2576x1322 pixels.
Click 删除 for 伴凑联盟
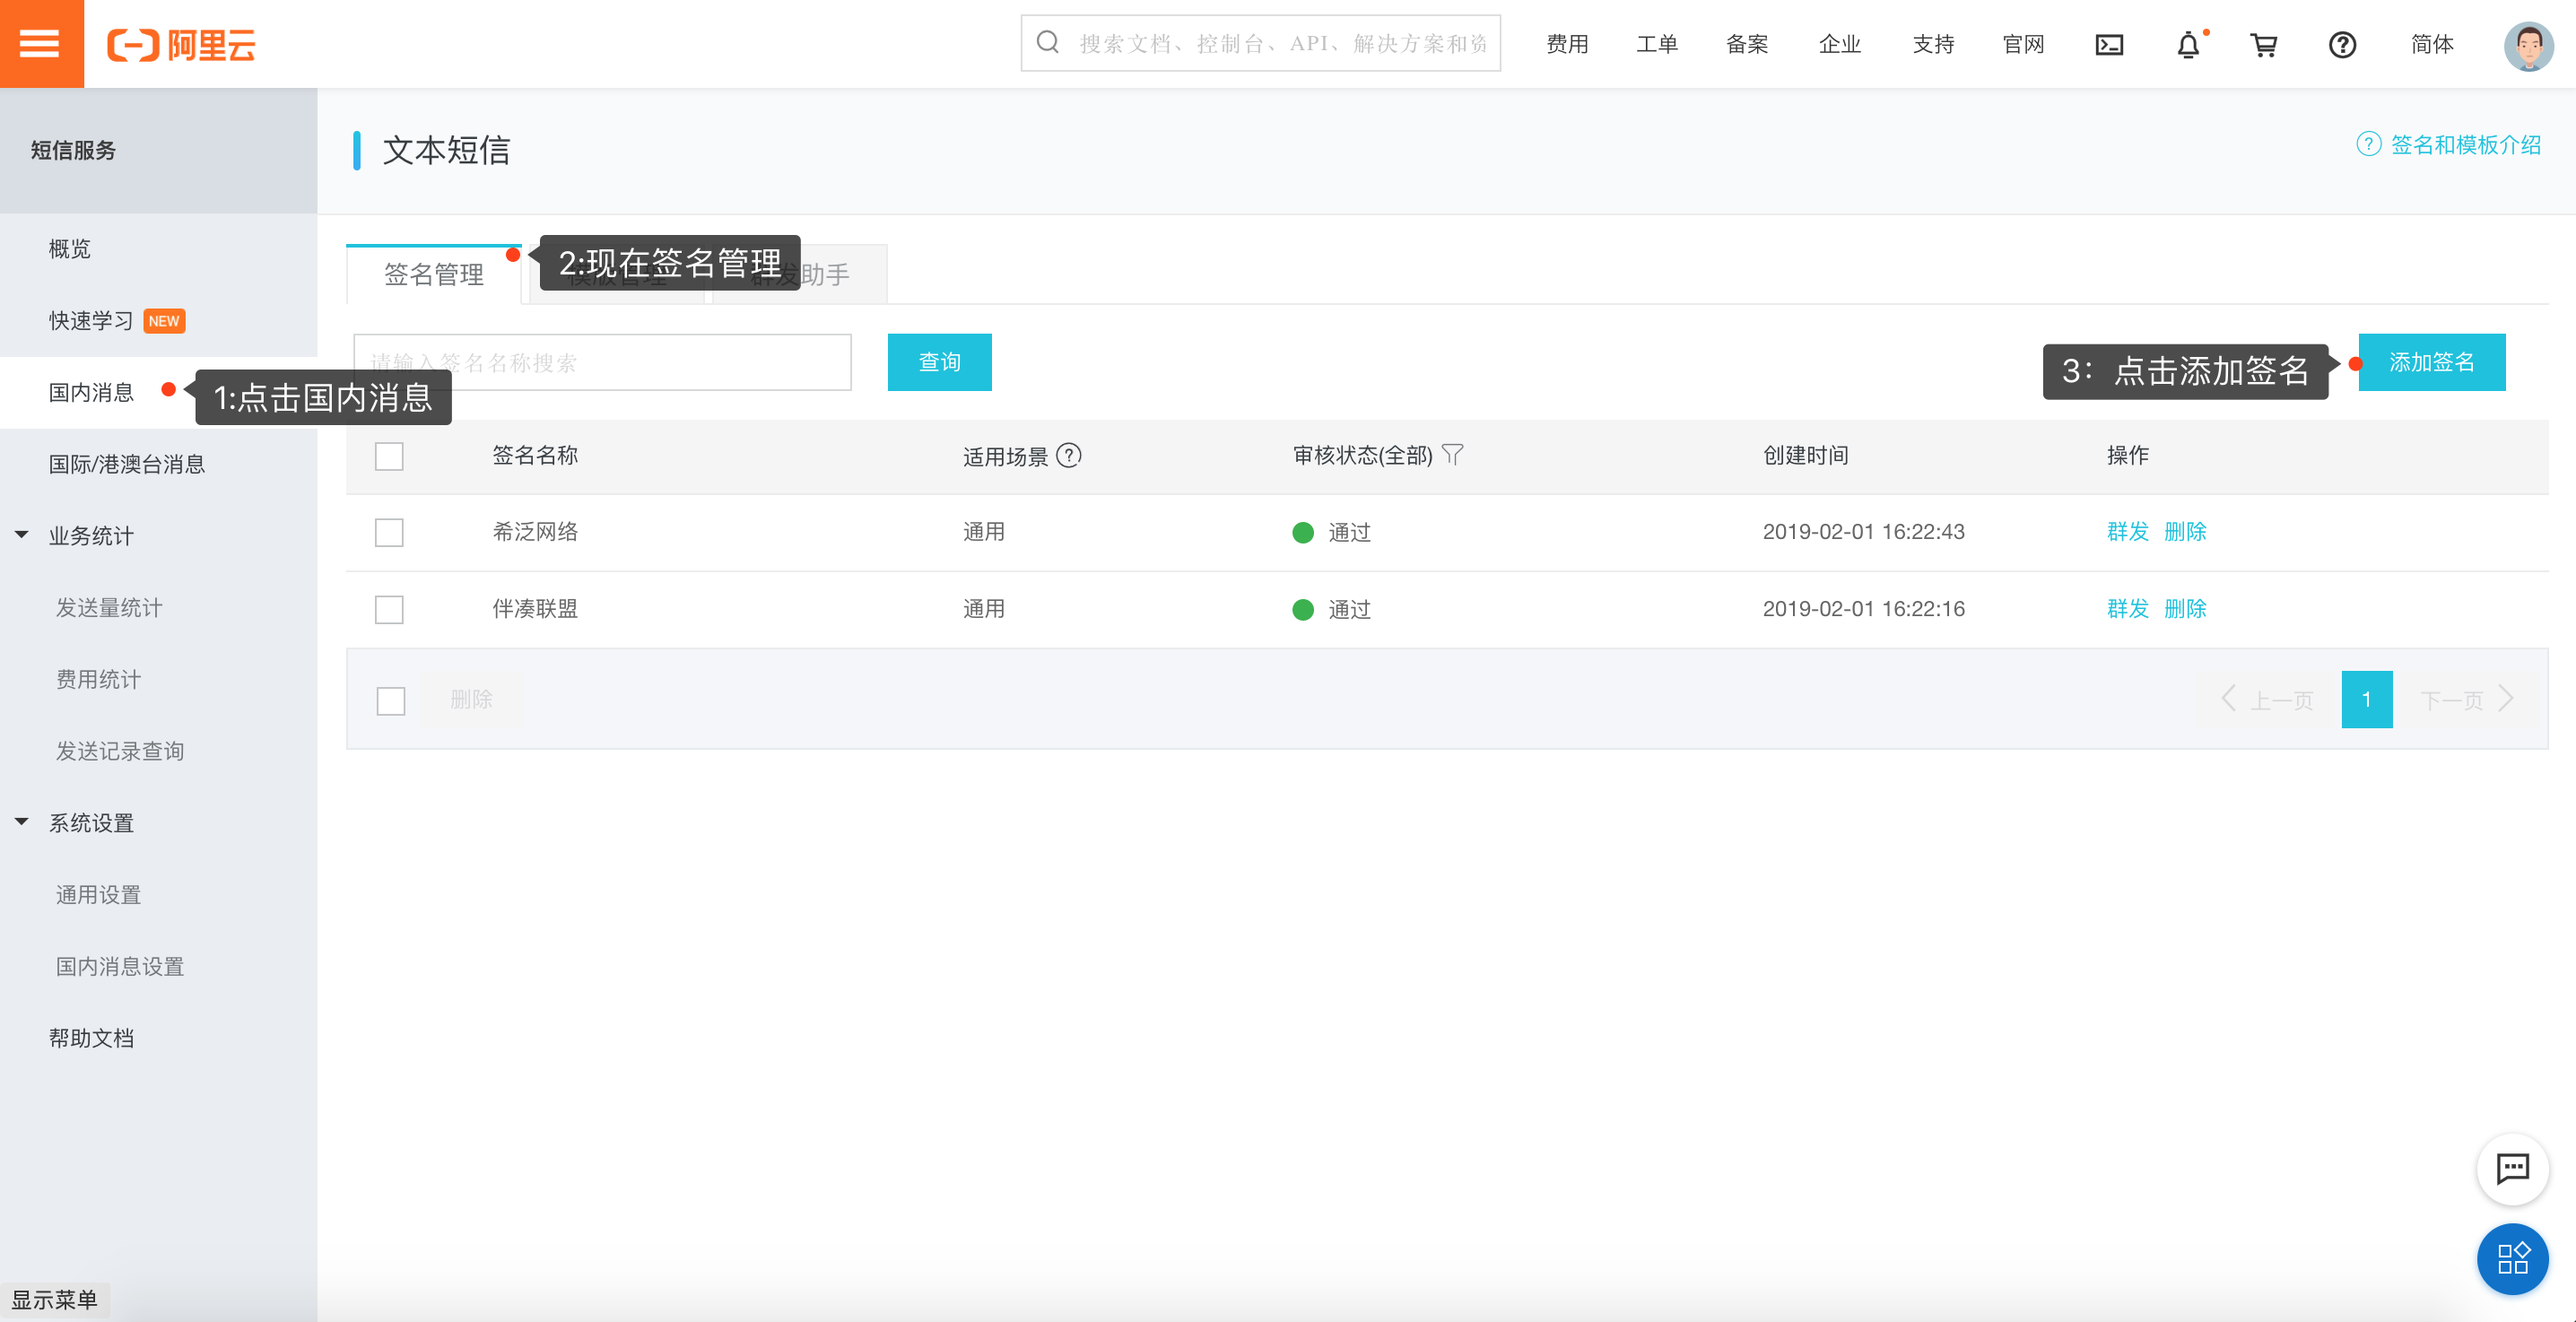point(2184,609)
